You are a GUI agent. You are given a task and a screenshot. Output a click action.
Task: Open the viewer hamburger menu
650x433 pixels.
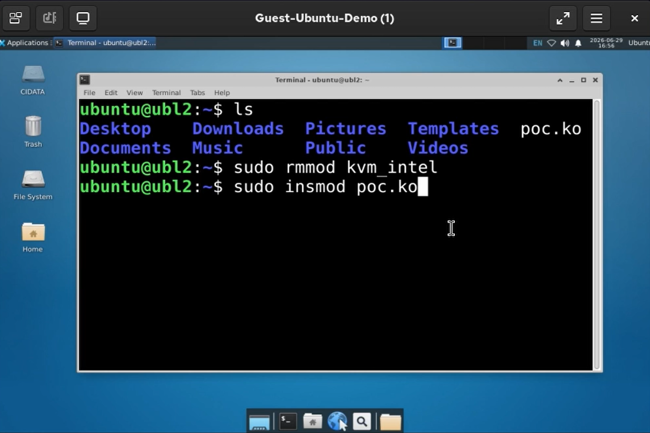pyautogui.click(x=596, y=18)
